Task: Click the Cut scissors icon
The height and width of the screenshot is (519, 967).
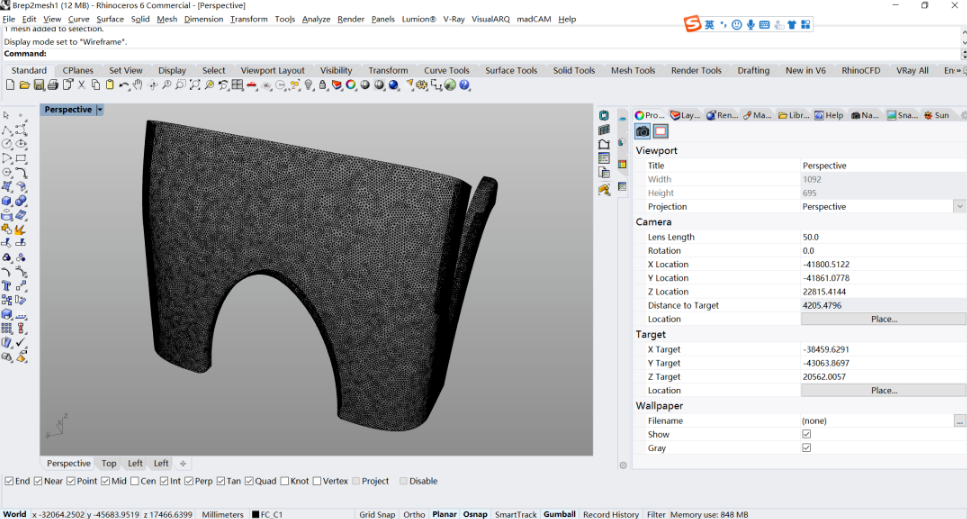Action: coord(81,85)
